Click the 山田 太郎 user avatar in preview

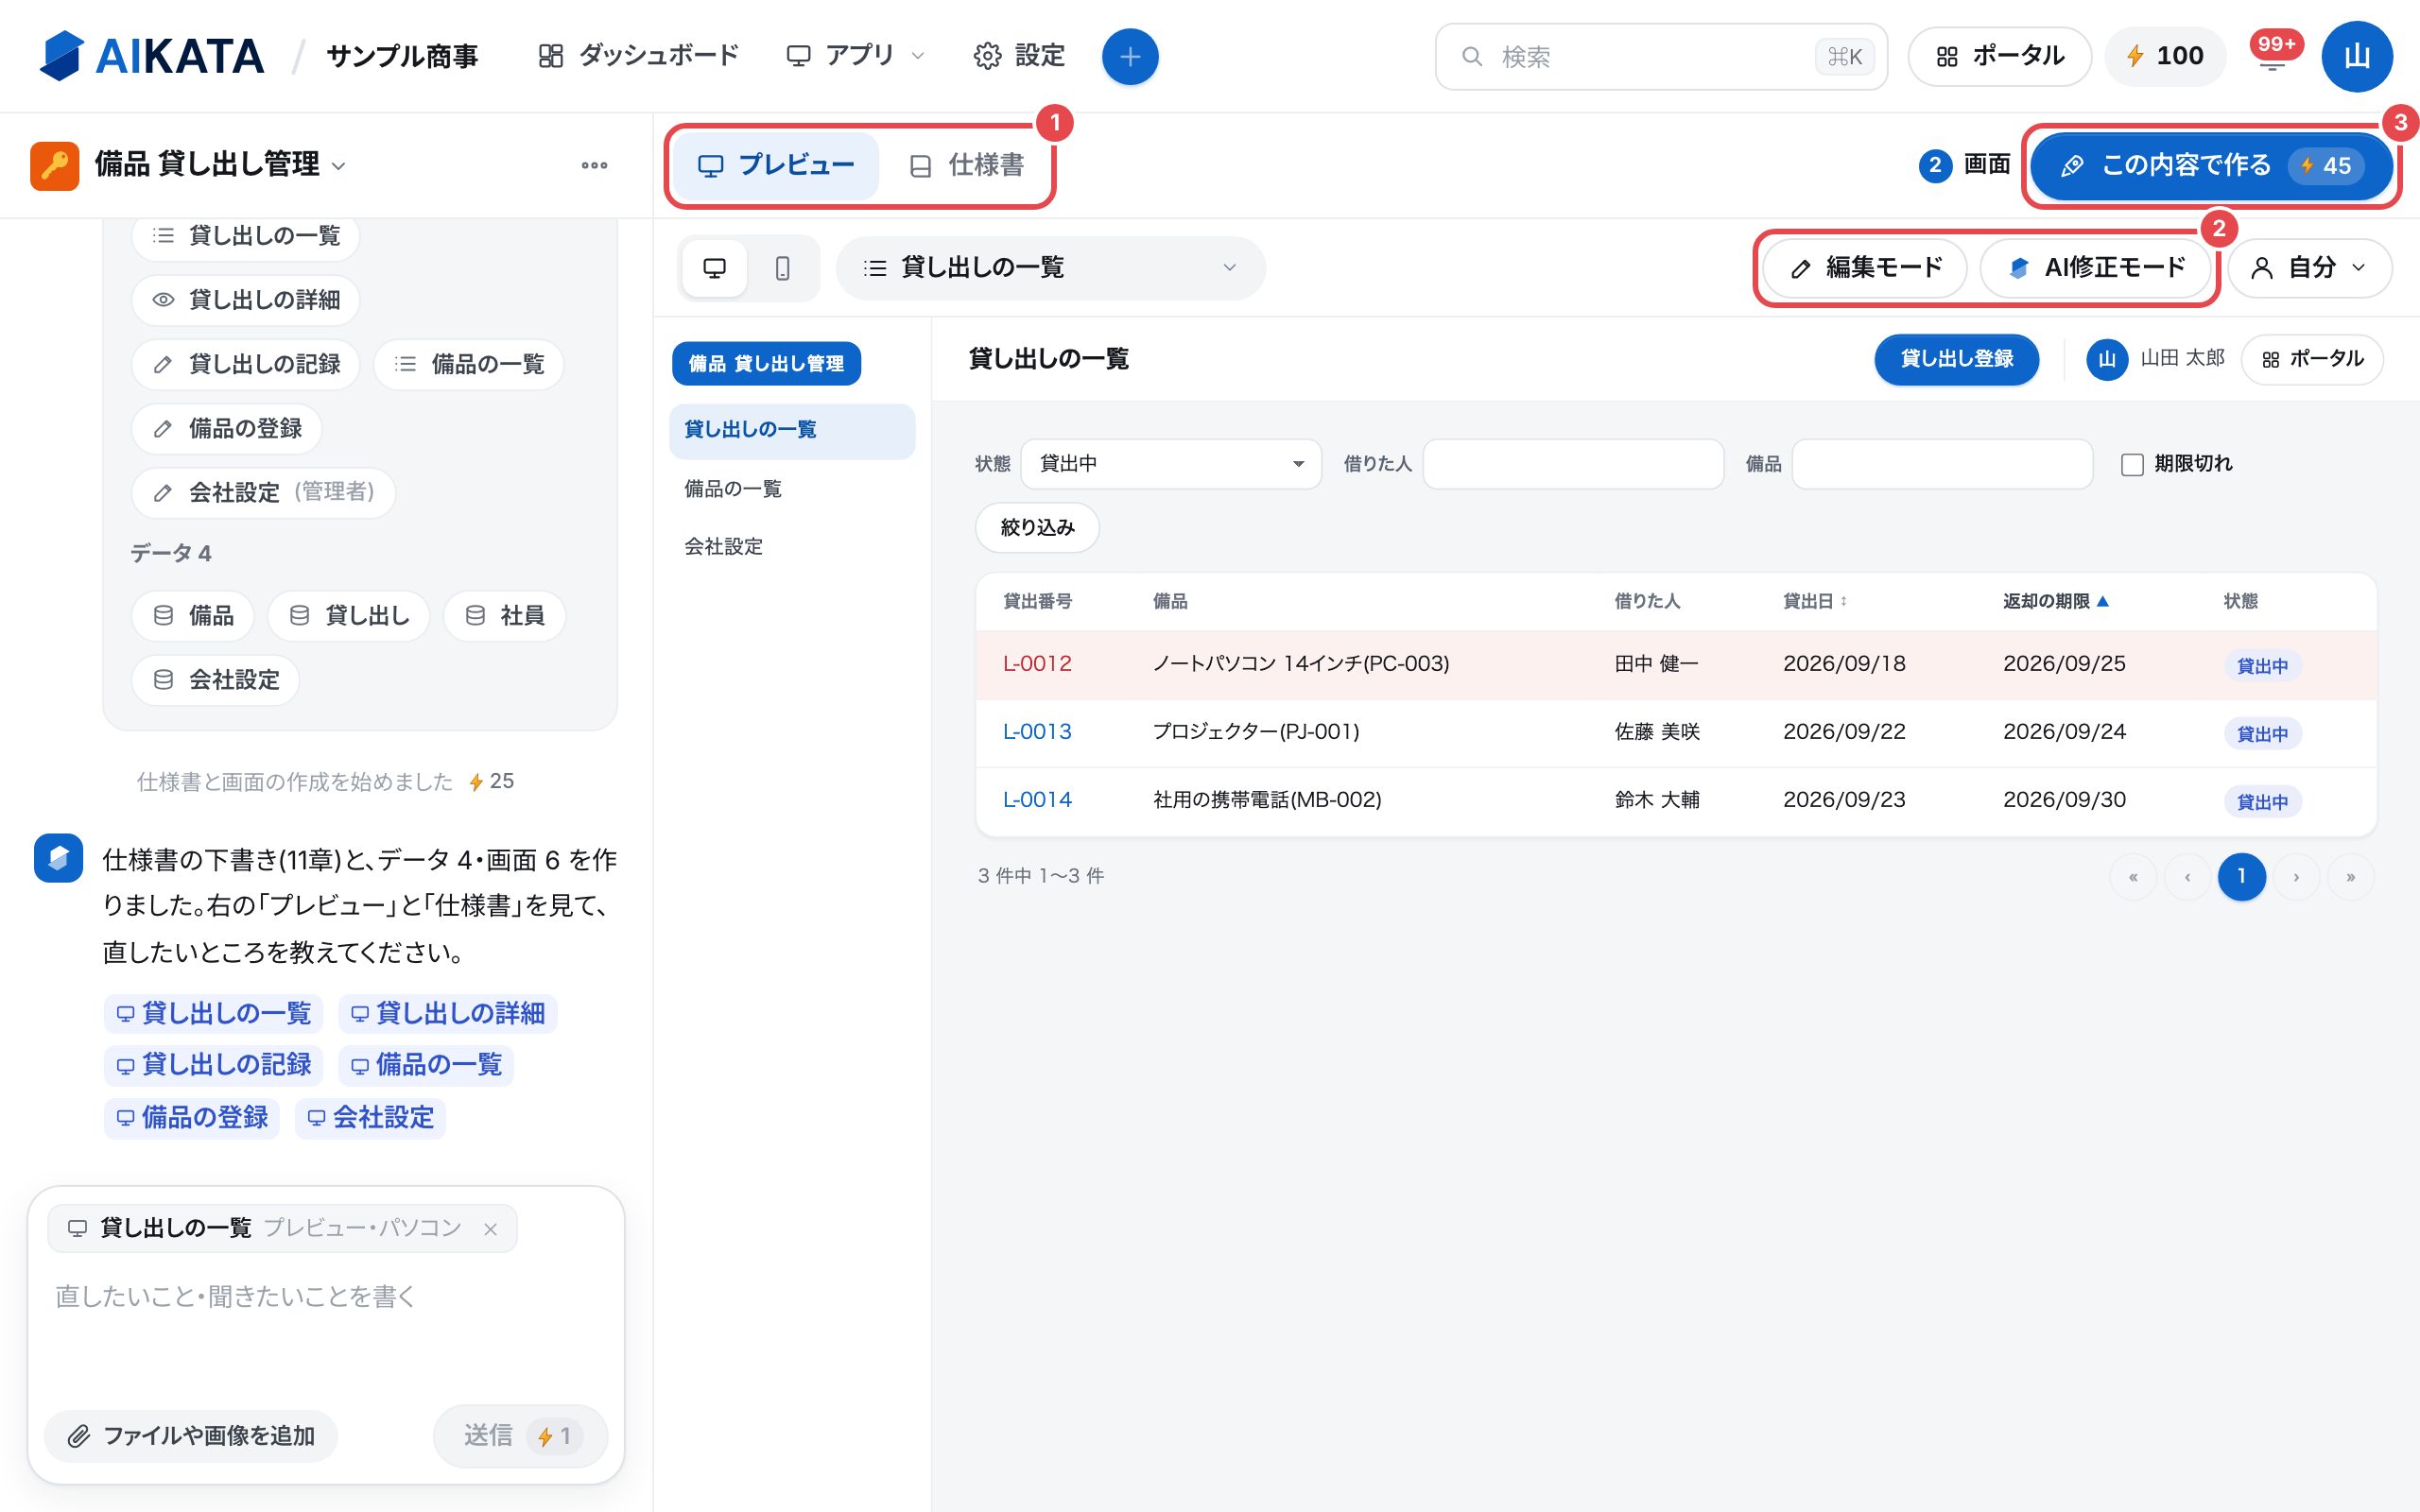pos(2107,359)
